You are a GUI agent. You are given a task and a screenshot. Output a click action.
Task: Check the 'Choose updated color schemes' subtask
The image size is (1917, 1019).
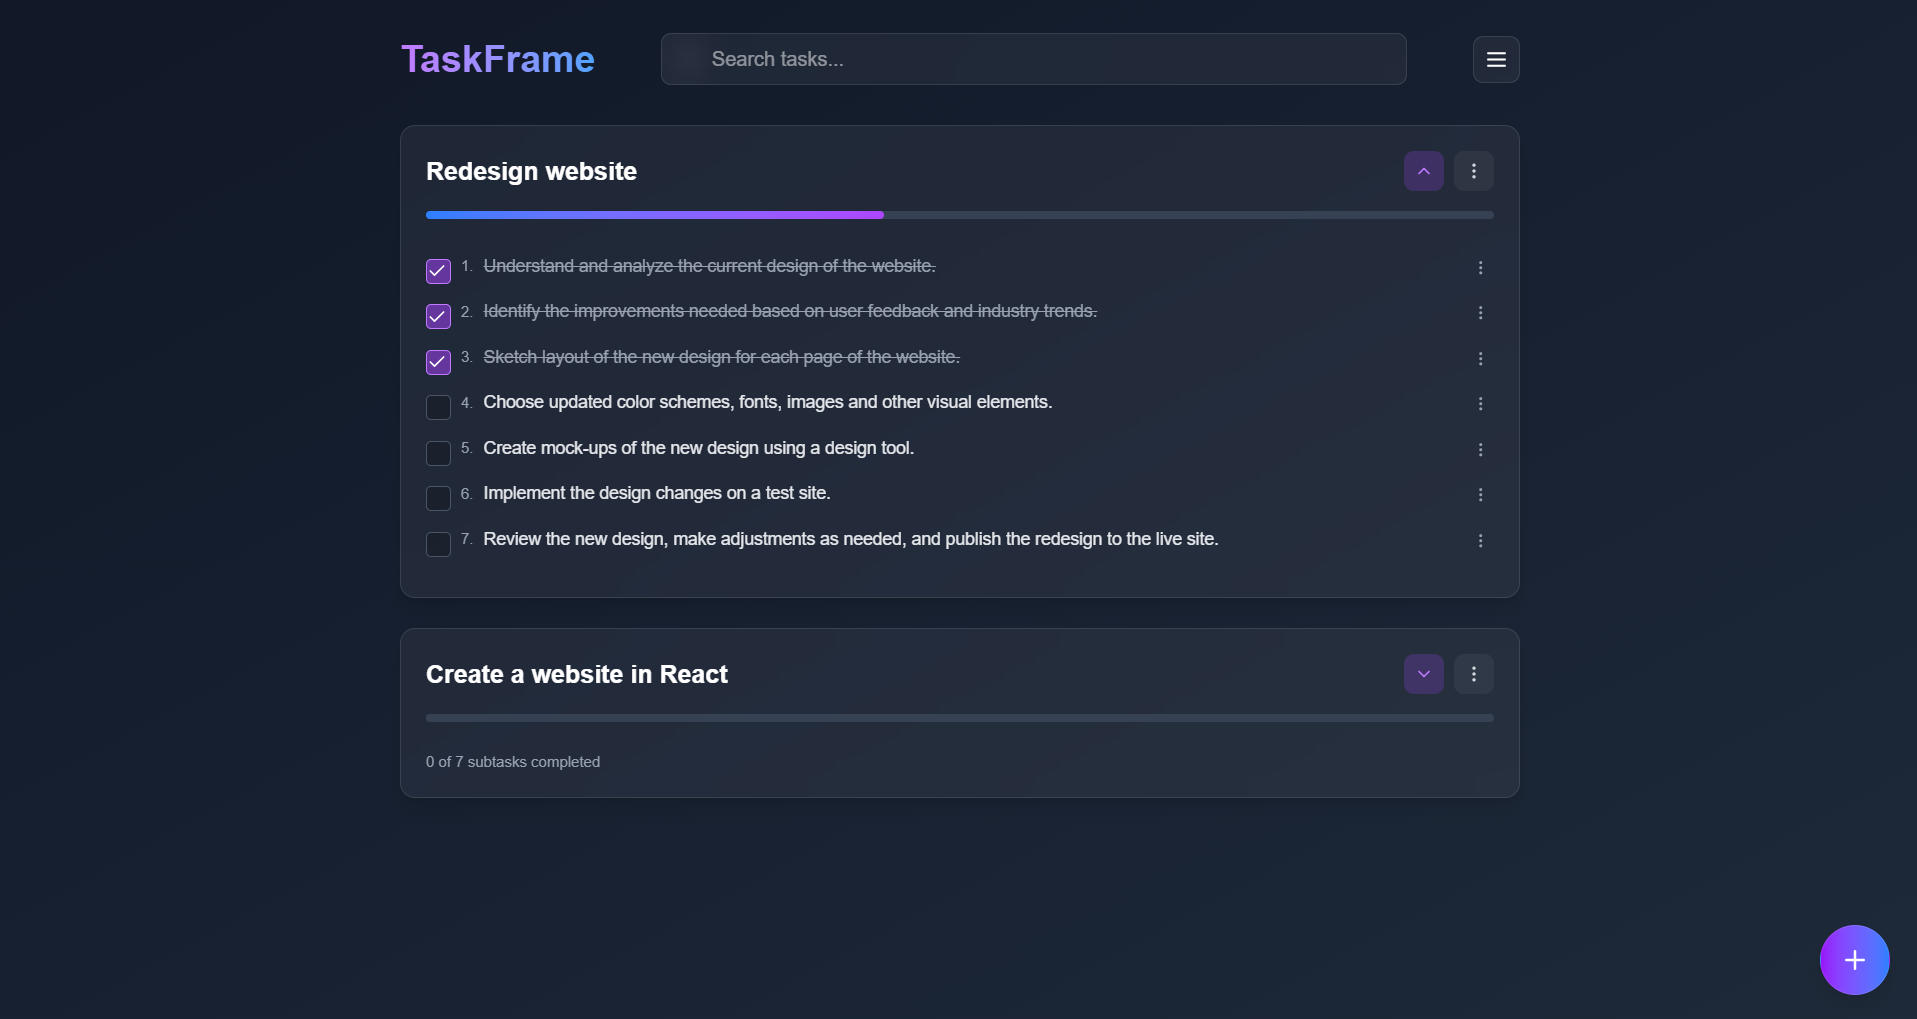438,407
